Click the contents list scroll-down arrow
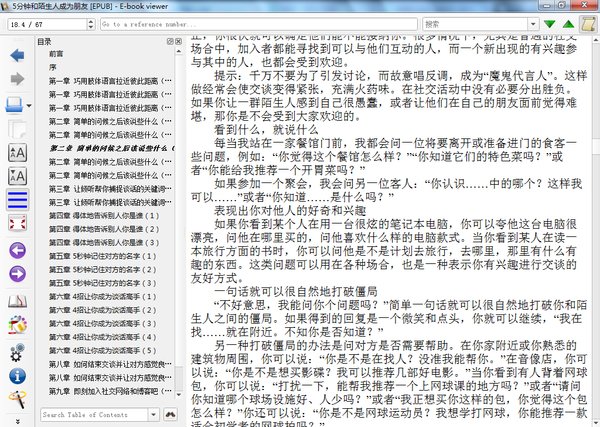Image resolution: width=600 pixels, height=427 pixels. click(x=179, y=394)
